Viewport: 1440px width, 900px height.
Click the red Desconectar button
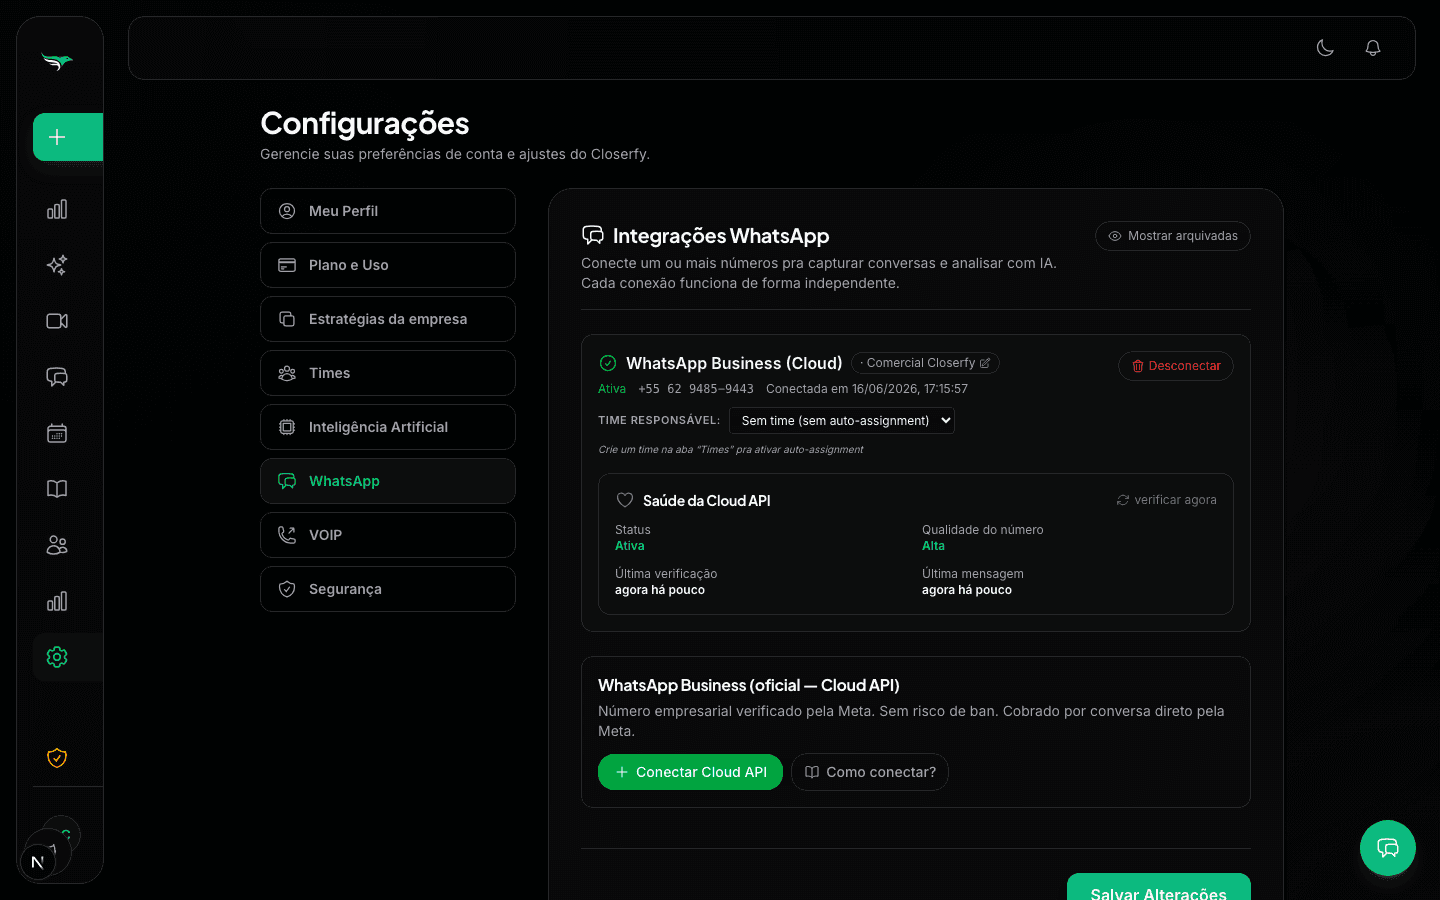(1176, 366)
